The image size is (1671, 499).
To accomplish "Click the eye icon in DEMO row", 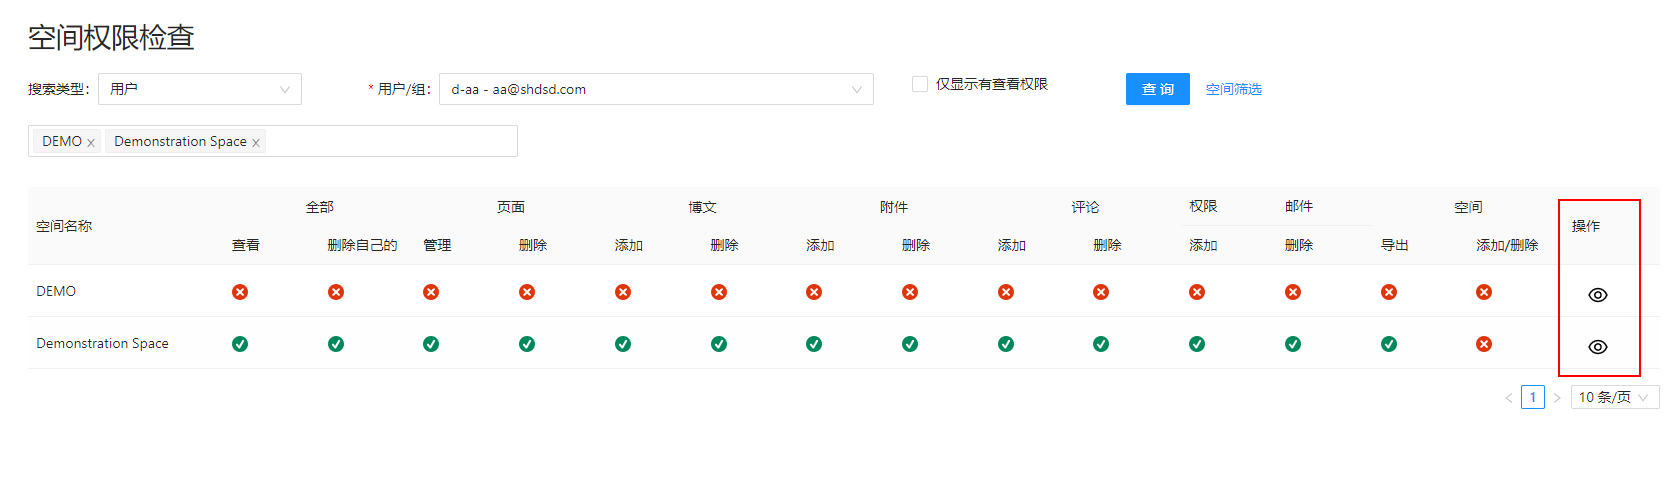I will pos(1597,295).
